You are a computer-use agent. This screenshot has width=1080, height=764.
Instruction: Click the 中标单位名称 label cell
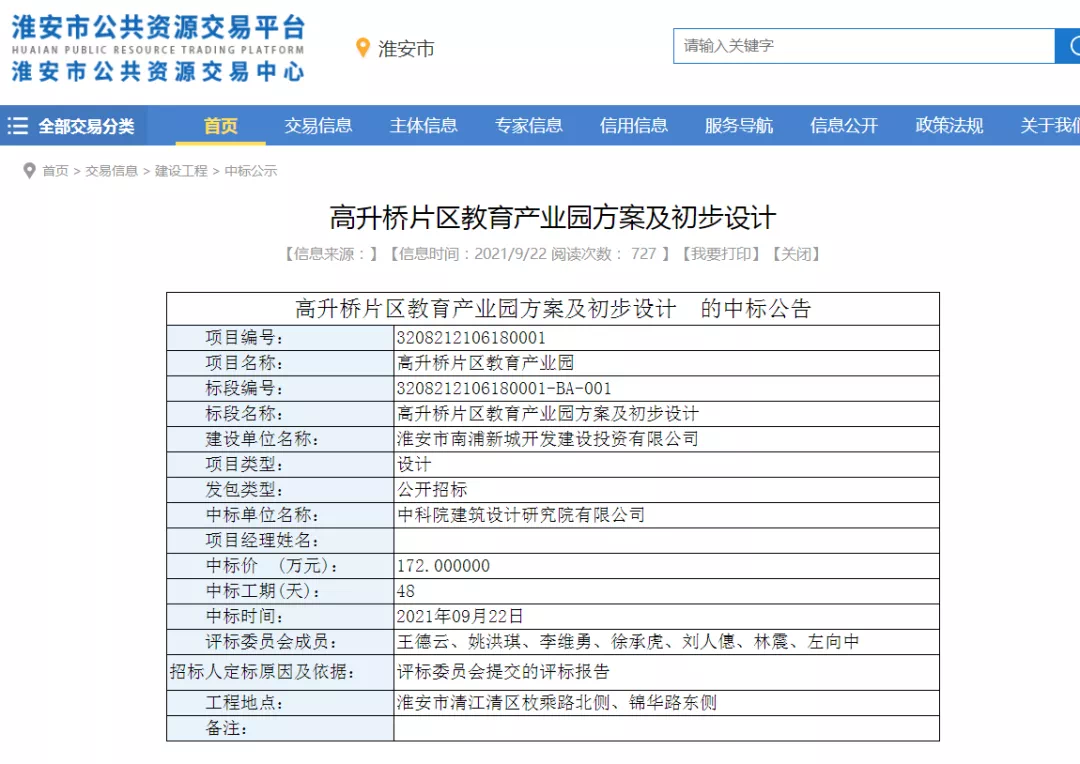click(x=280, y=515)
